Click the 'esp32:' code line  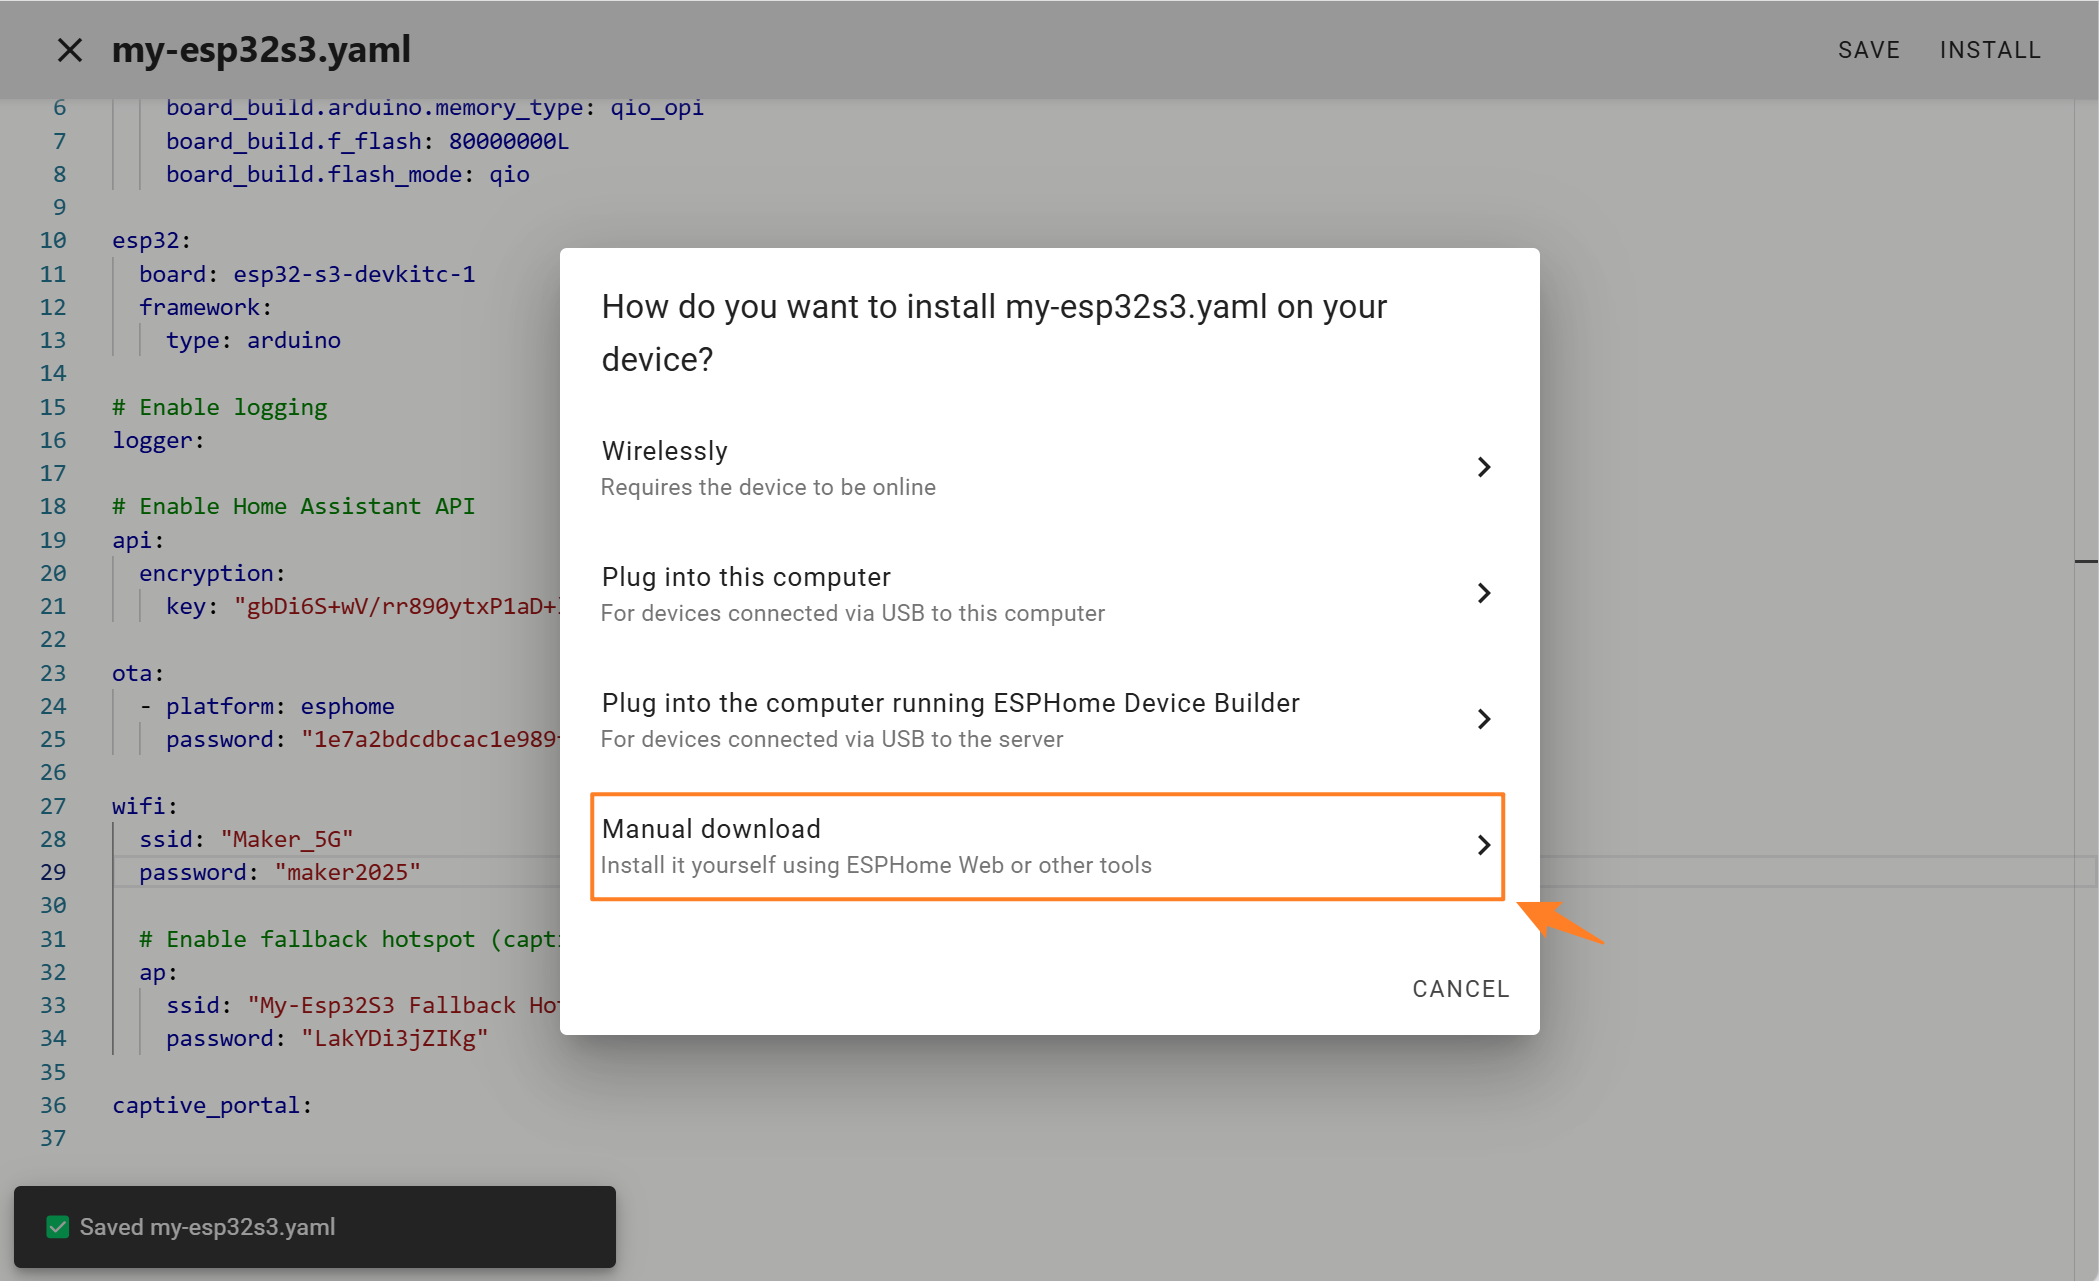tap(151, 240)
